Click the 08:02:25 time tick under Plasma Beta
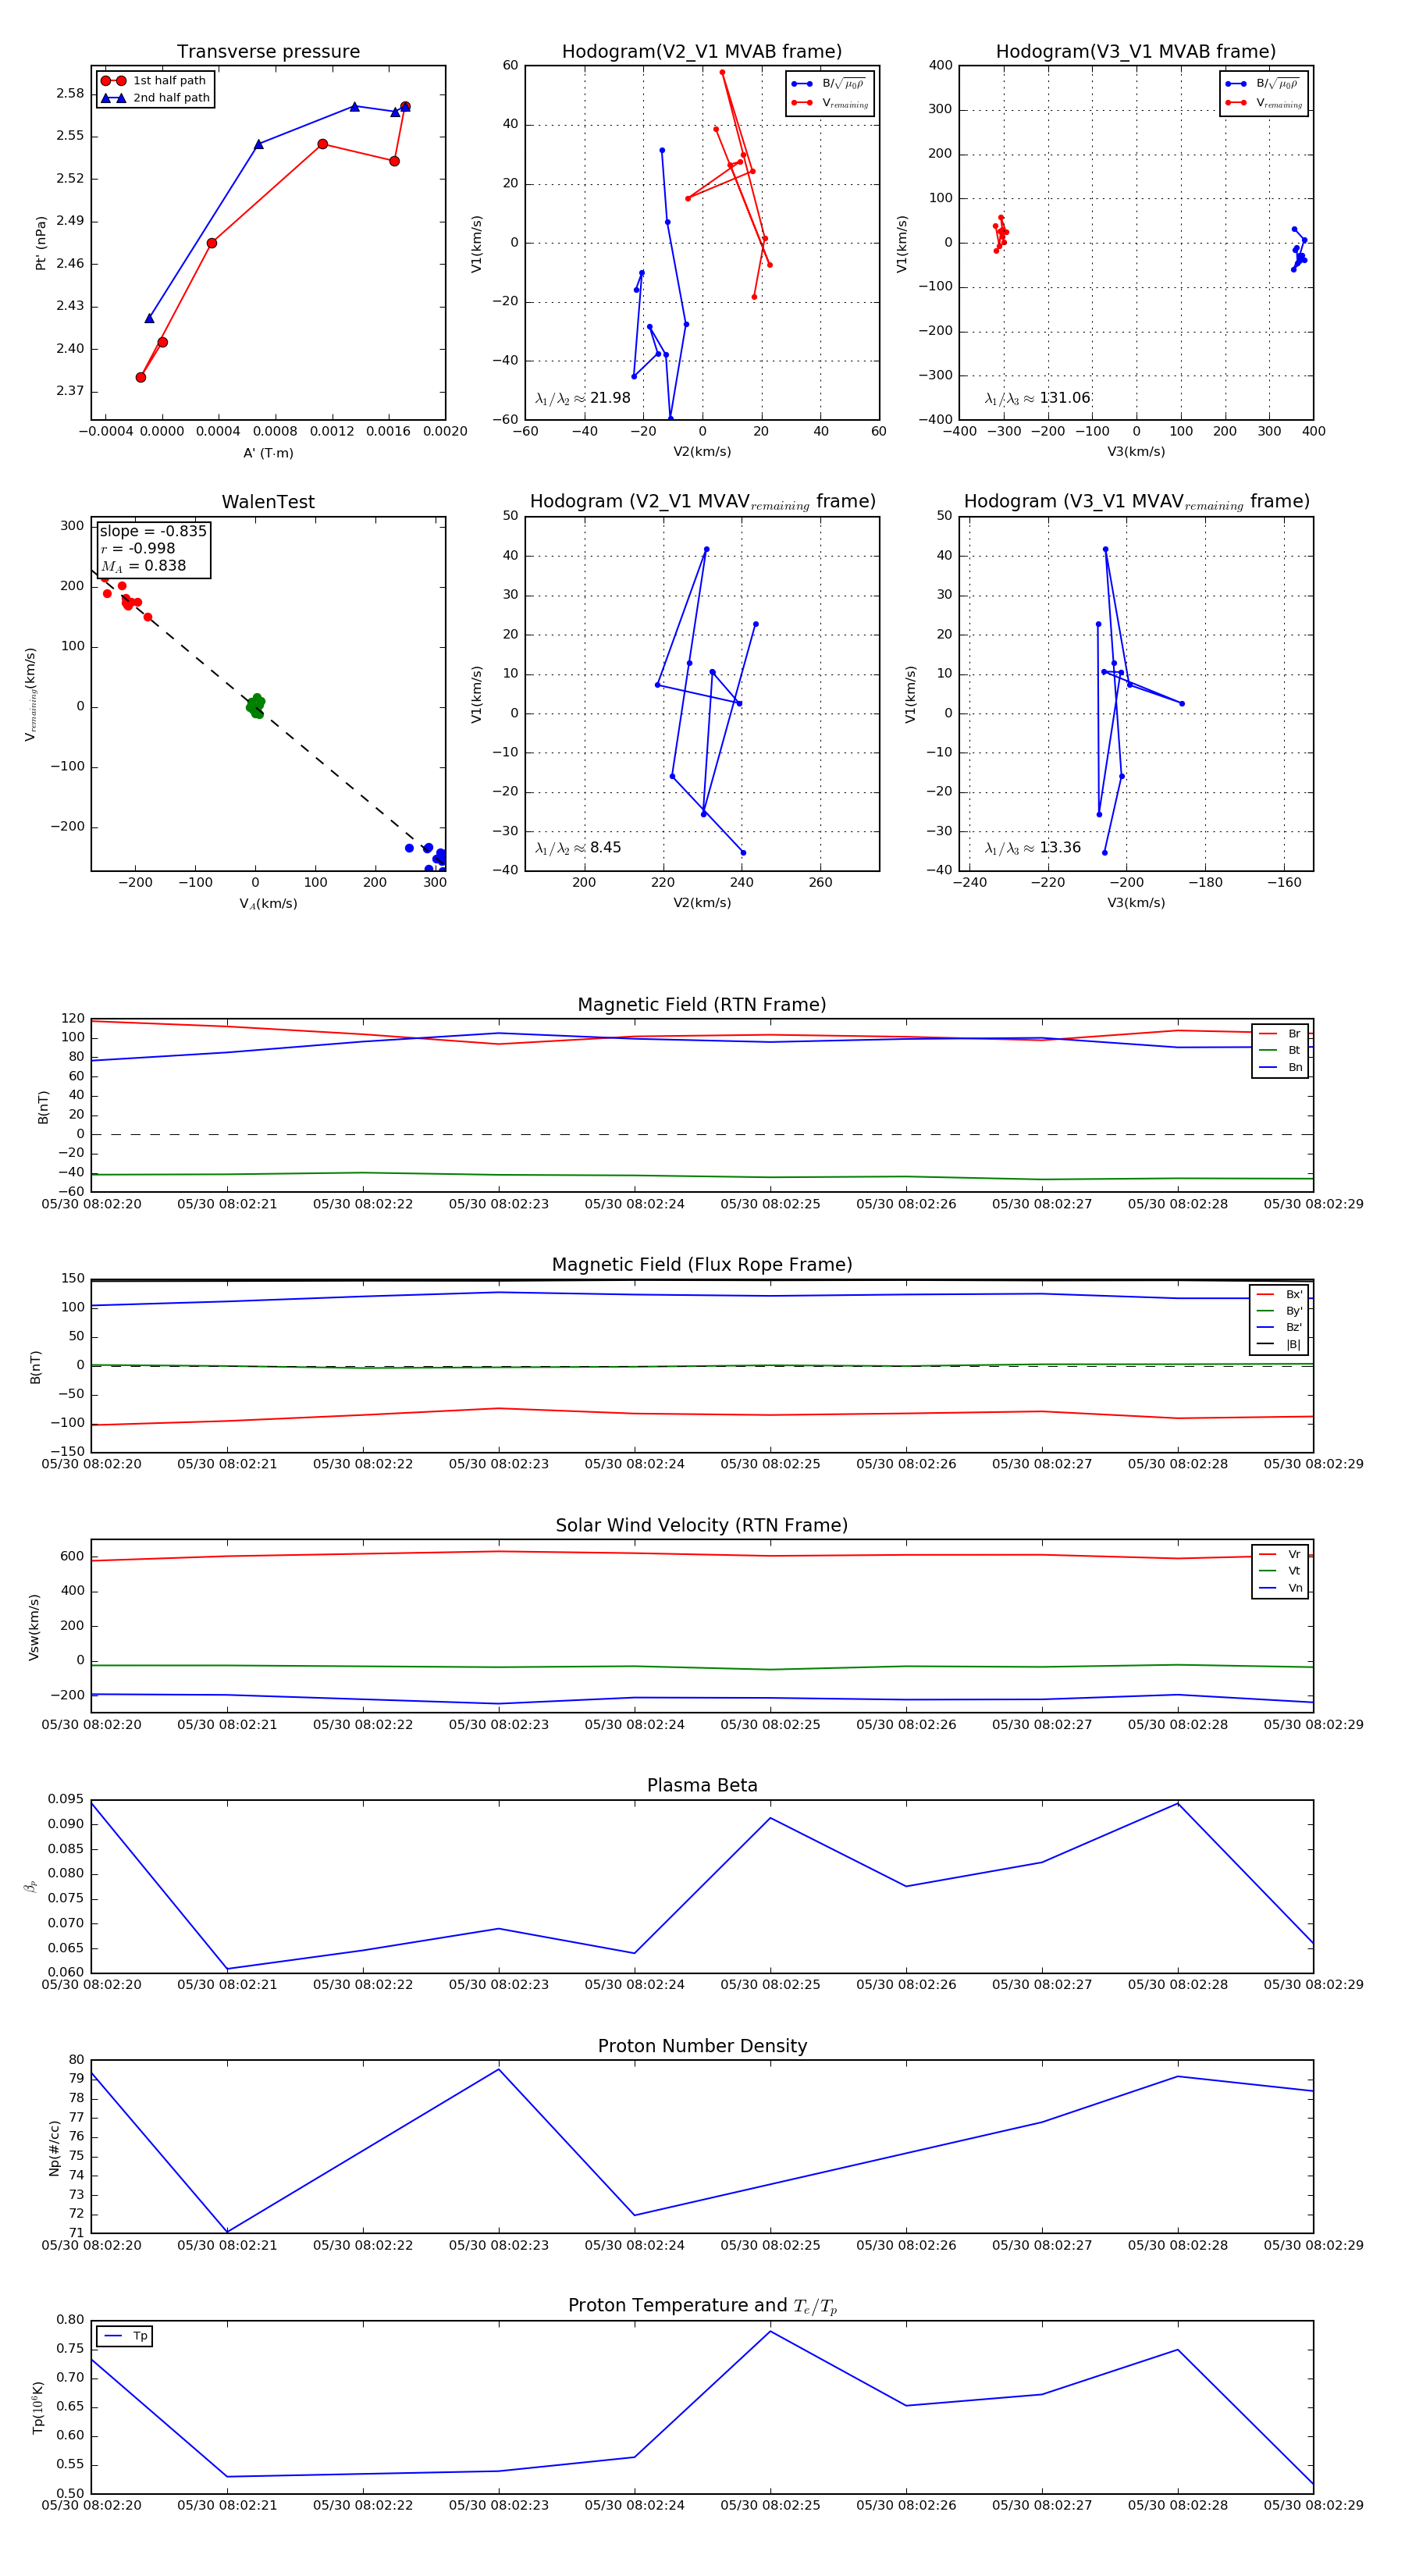Screen dimensions: 1405x2576 tap(770, 1984)
